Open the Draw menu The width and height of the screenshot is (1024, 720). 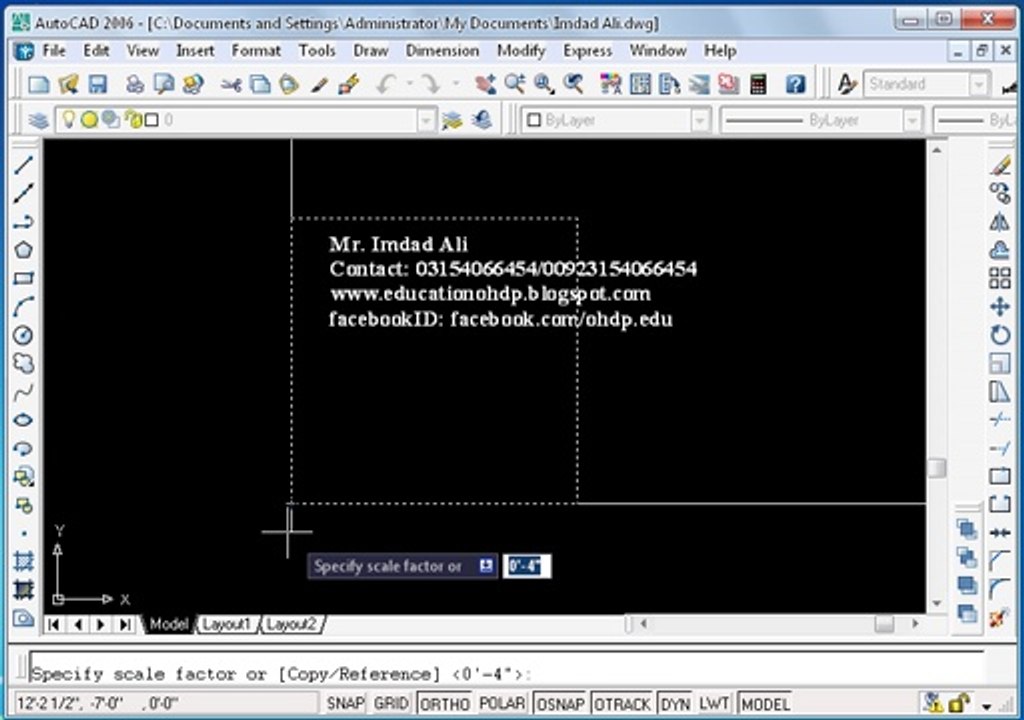point(371,50)
